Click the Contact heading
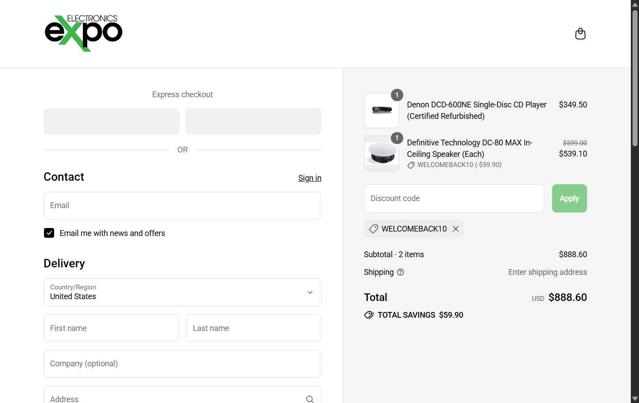639x403 pixels. [x=64, y=177]
